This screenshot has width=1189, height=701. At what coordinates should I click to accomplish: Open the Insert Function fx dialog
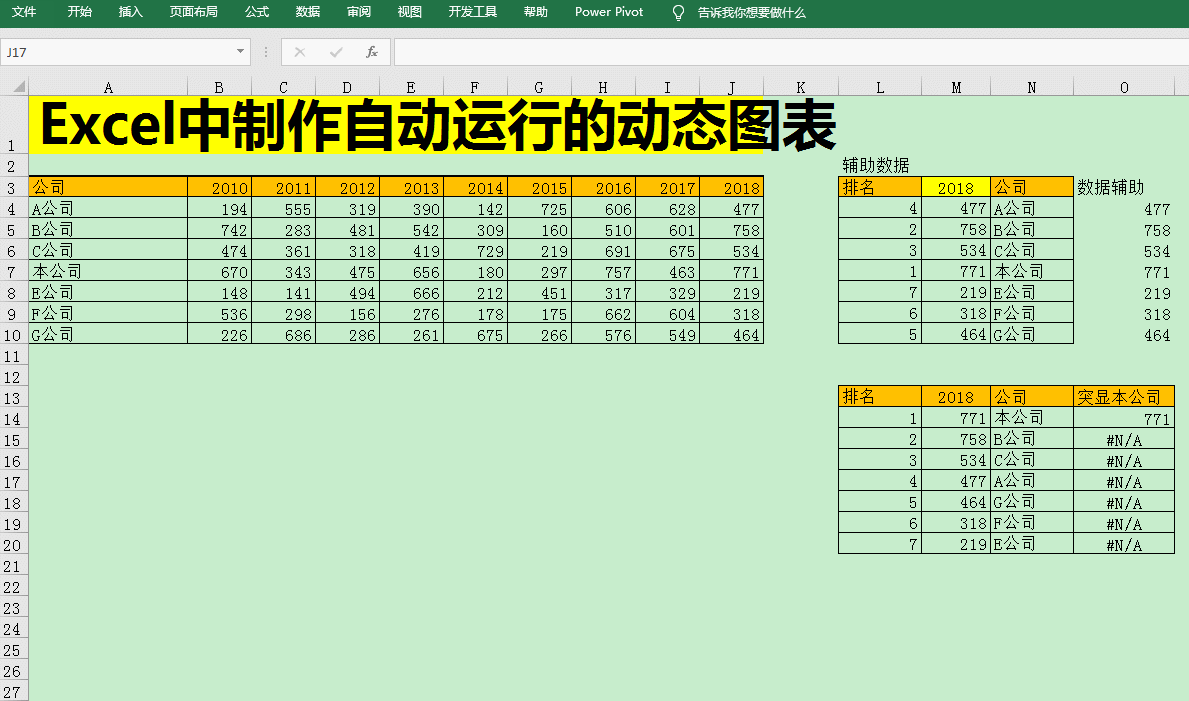click(x=372, y=52)
